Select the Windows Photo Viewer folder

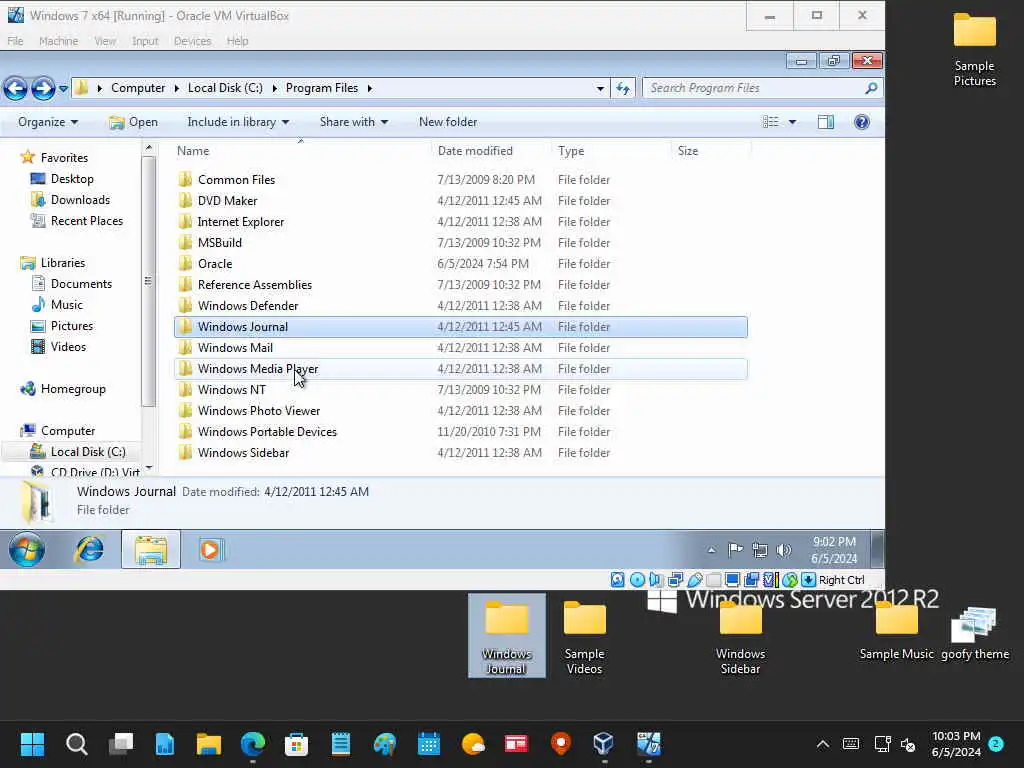(460, 411)
